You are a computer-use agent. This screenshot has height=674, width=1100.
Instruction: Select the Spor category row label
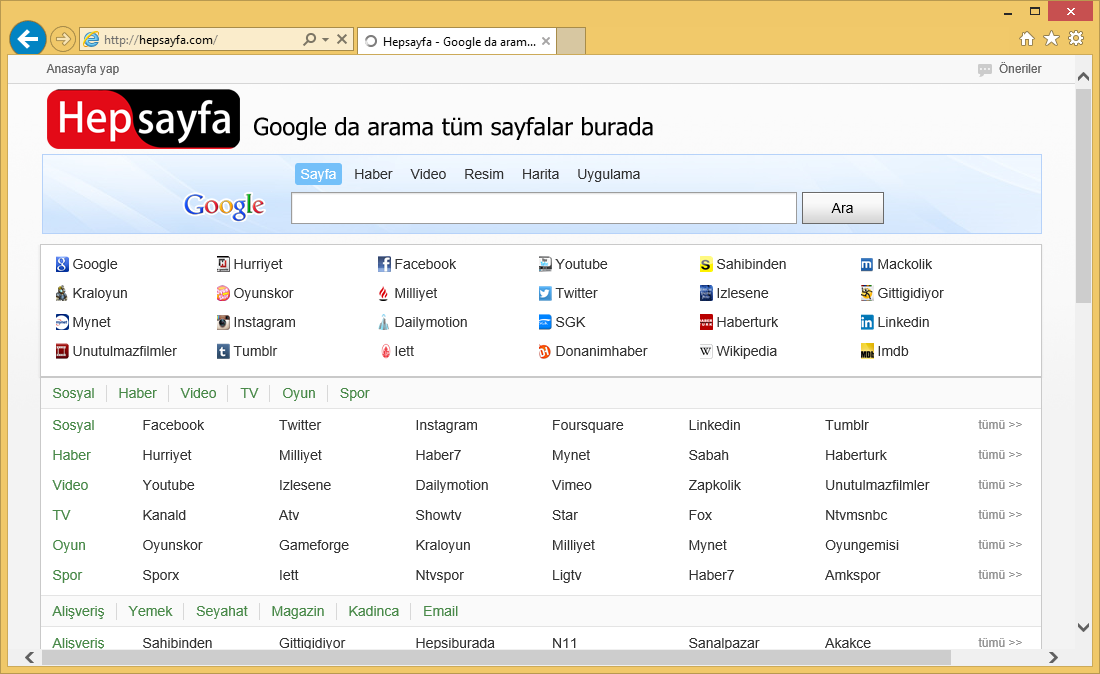click(67, 574)
